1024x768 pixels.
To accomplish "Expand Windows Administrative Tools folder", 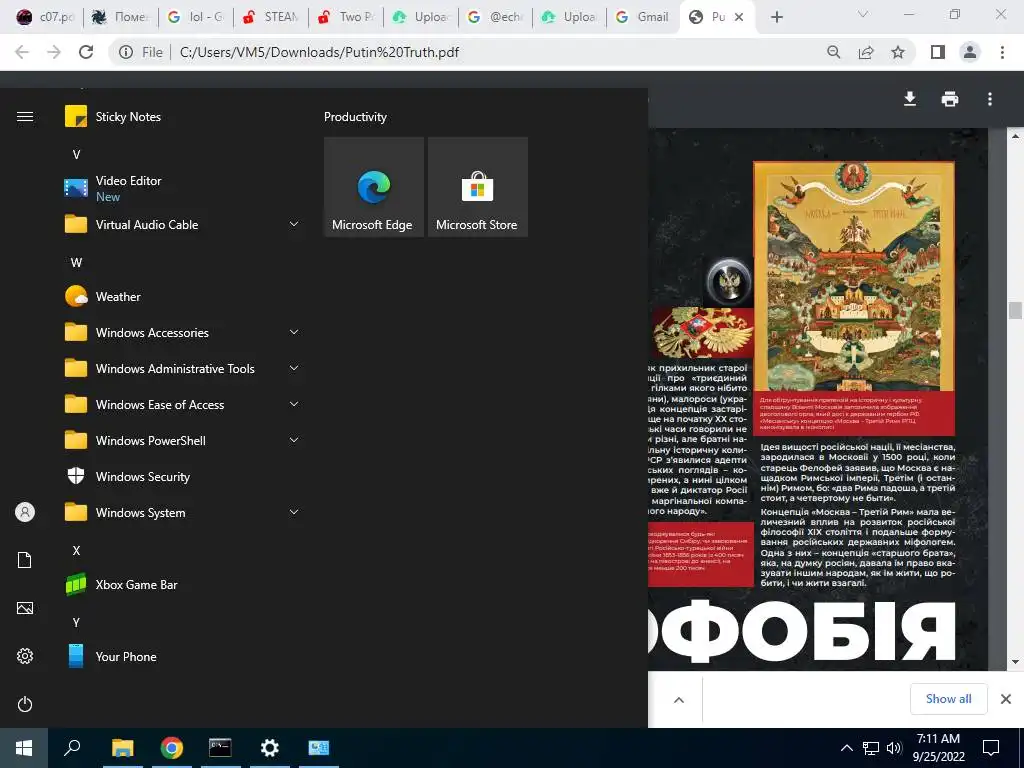I will (x=294, y=368).
